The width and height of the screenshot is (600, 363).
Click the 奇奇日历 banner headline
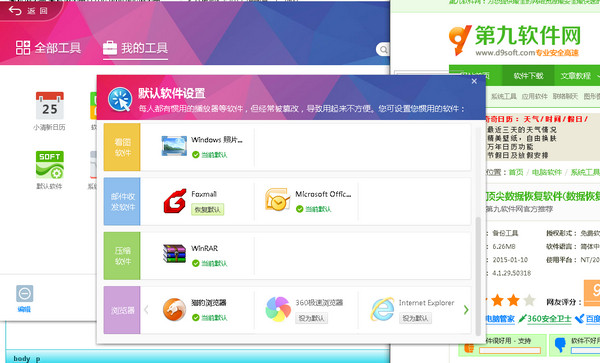pos(537,119)
